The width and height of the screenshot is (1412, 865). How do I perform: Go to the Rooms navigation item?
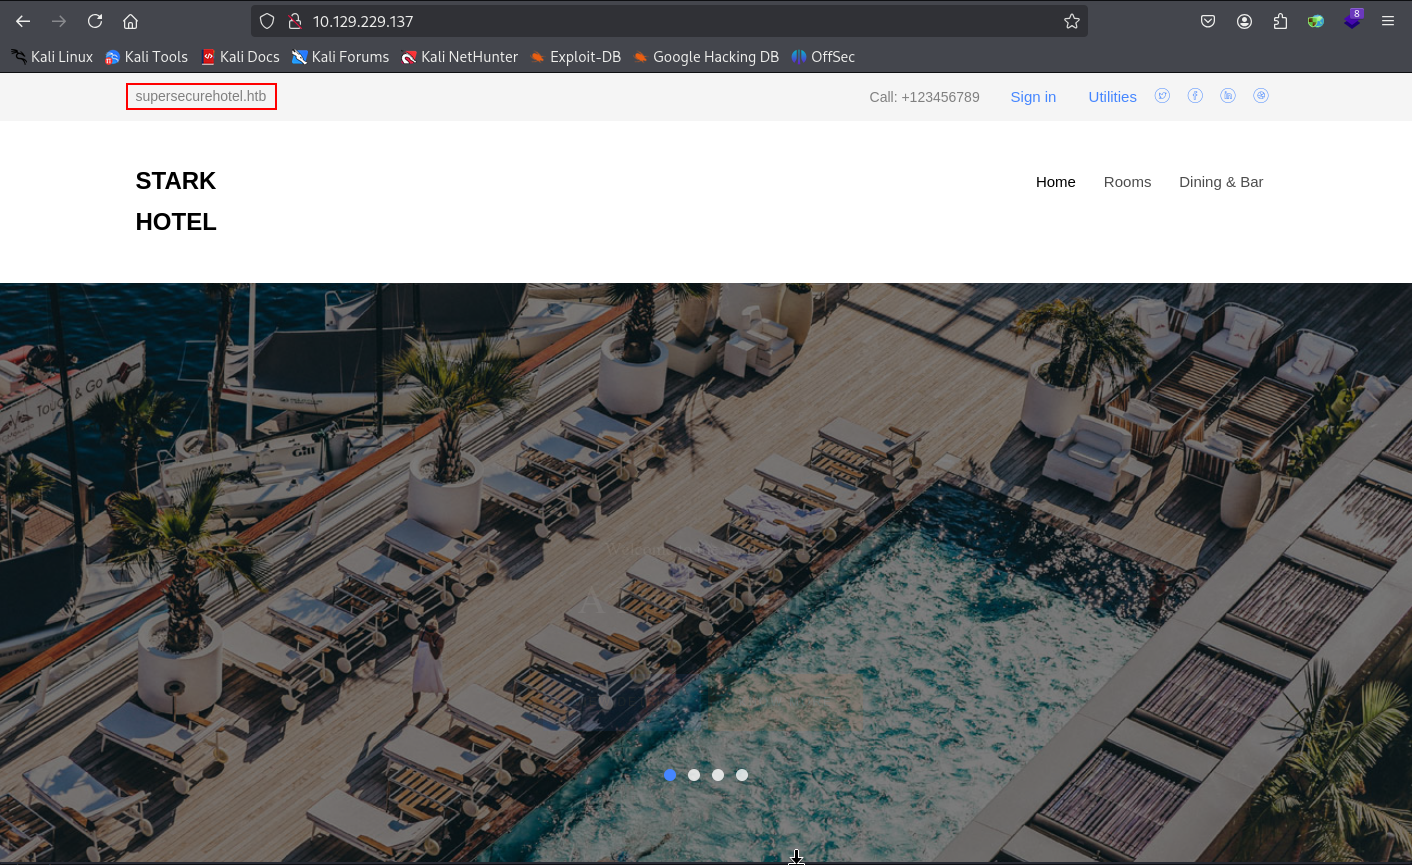coord(1127,182)
